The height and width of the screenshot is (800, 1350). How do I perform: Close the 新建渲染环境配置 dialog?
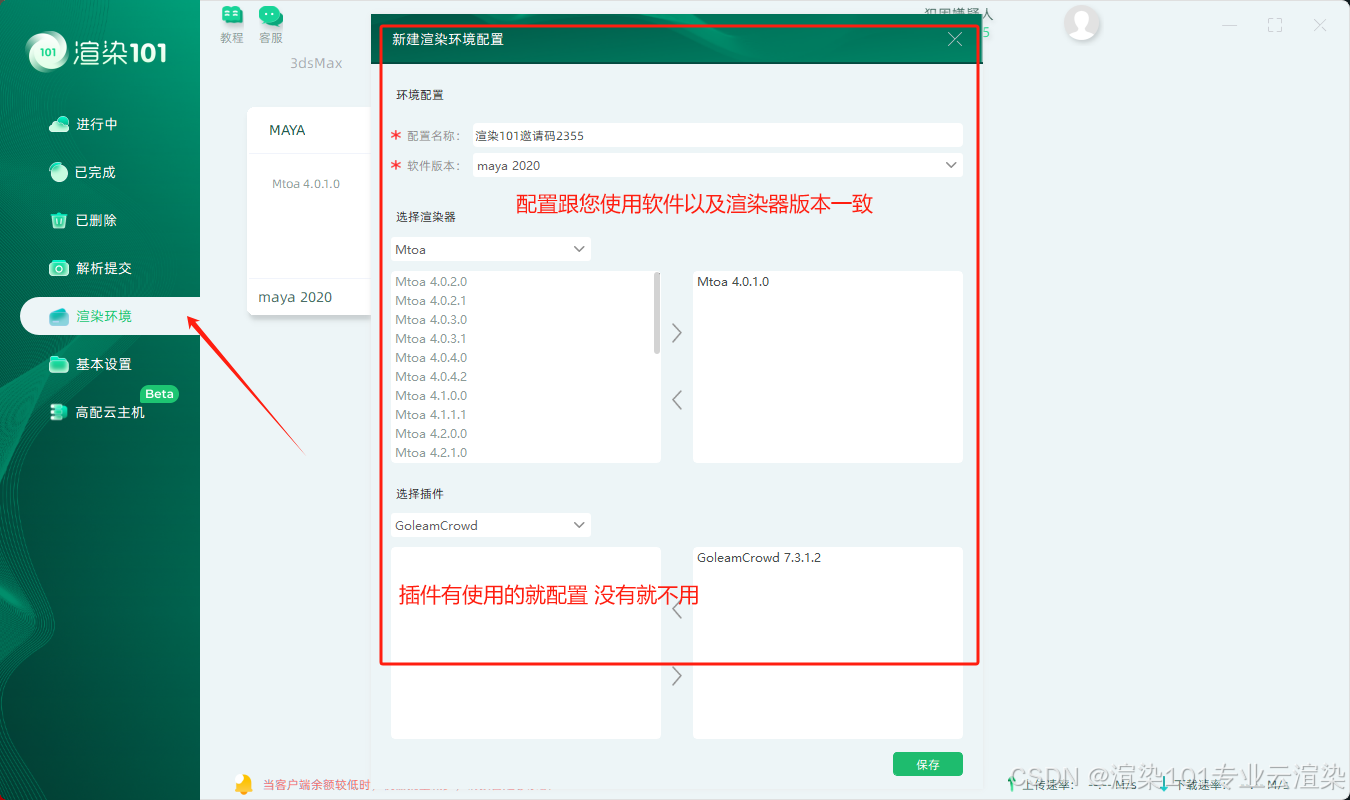[955, 39]
